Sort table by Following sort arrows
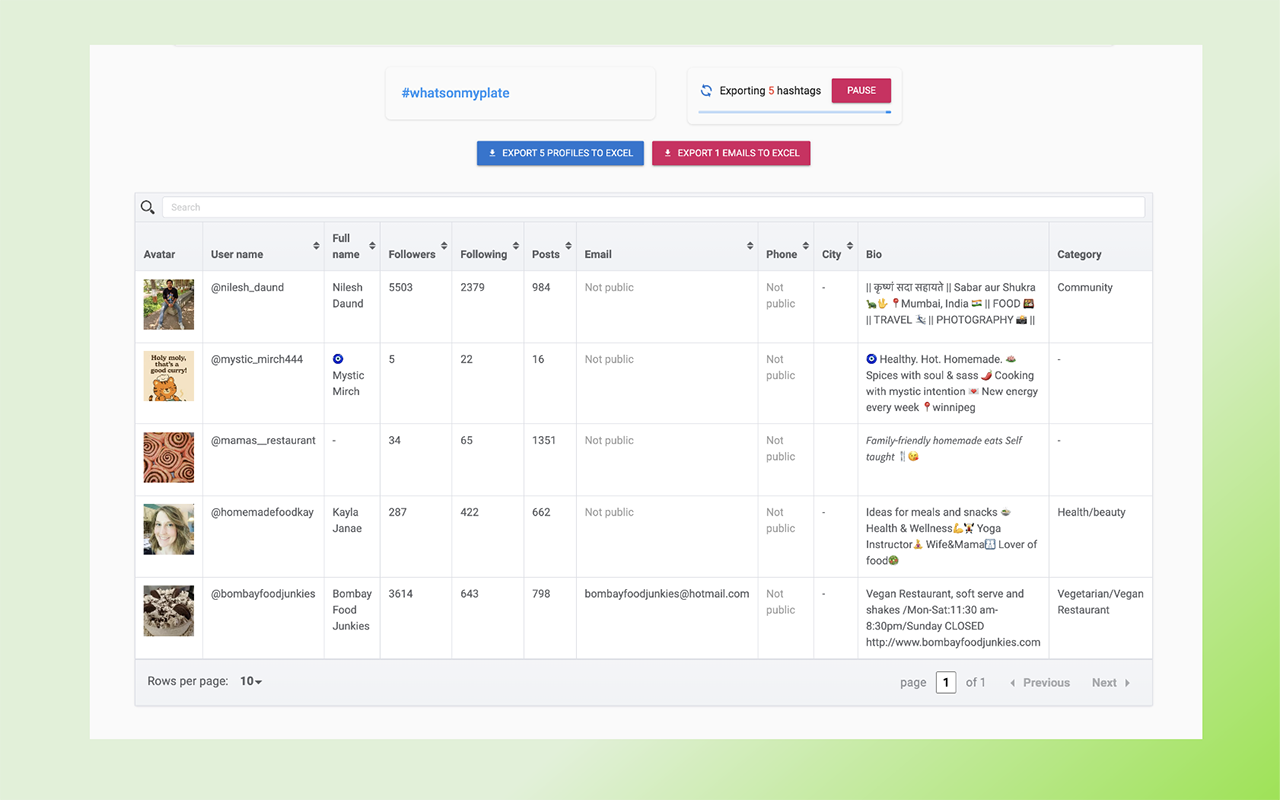The image size is (1280, 800). (516, 246)
